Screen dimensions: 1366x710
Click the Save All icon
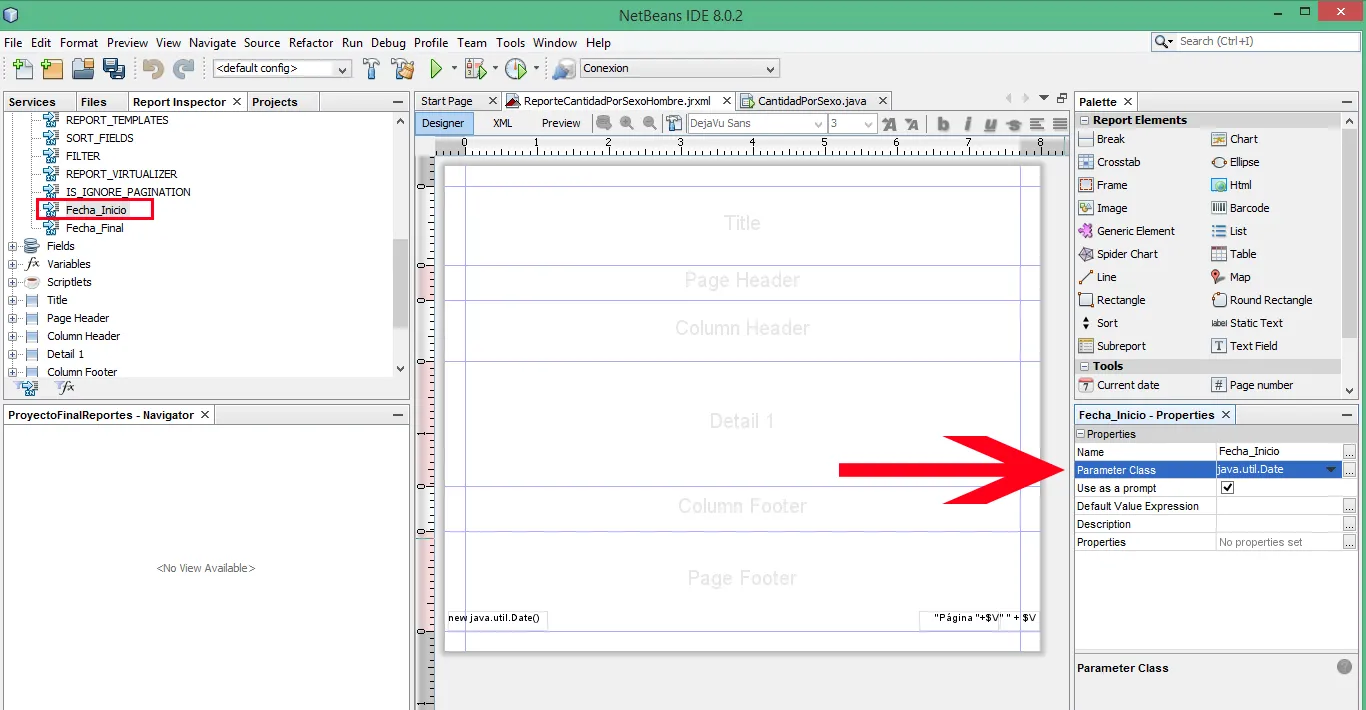tap(114, 69)
